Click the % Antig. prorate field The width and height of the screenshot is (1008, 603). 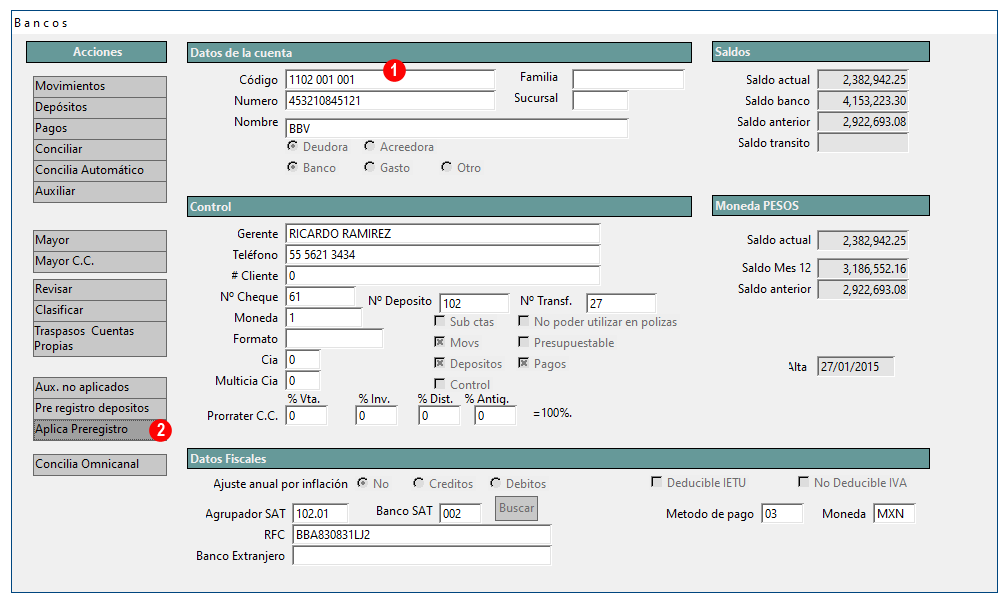[x=495, y=416]
